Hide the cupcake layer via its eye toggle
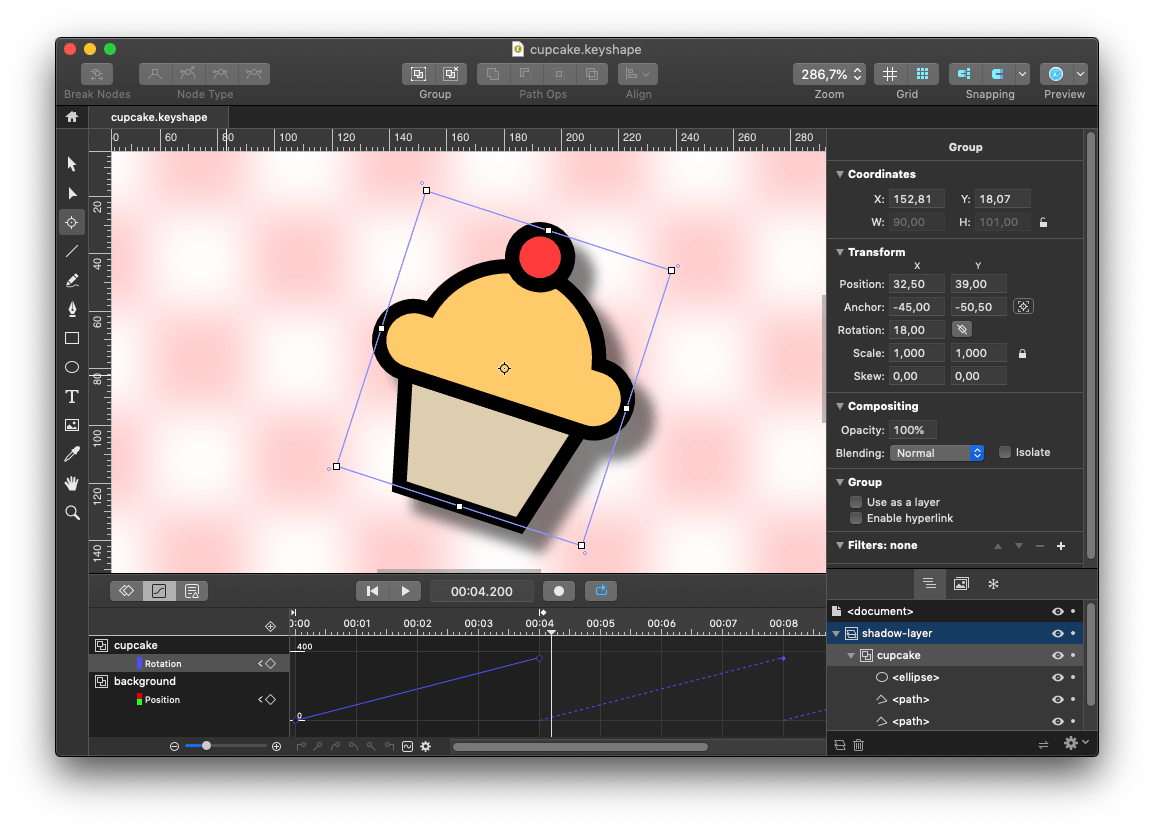Image resolution: width=1154 pixels, height=830 pixels. pyautogui.click(x=1058, y=655)
